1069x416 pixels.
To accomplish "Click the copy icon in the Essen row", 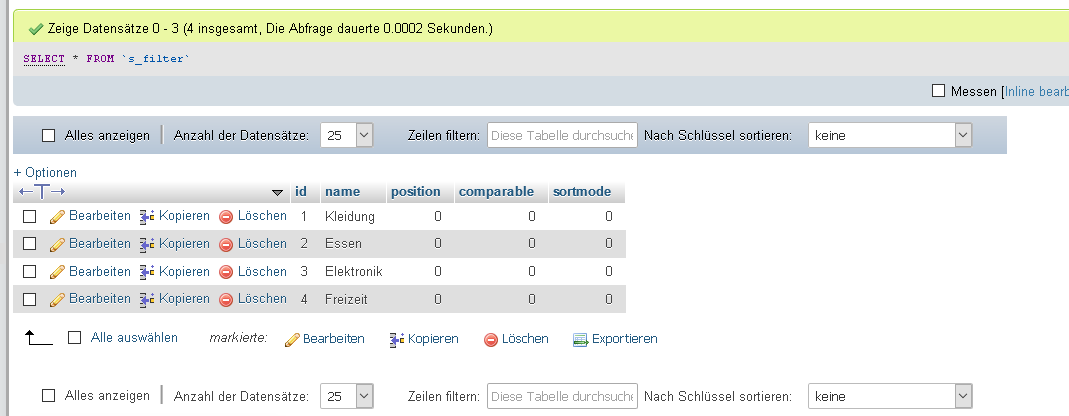I will click(147, 244).
